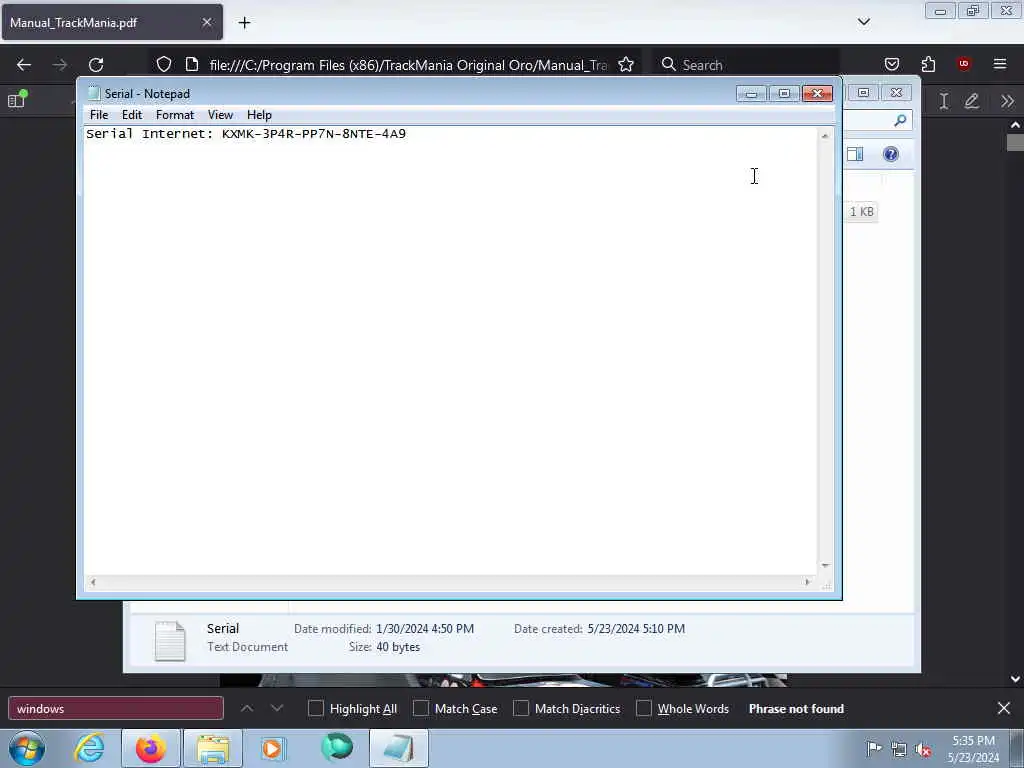This screenshot has height=768, width=1024.
Task: Find previous match up arrow
Action: tap(247, 708)
